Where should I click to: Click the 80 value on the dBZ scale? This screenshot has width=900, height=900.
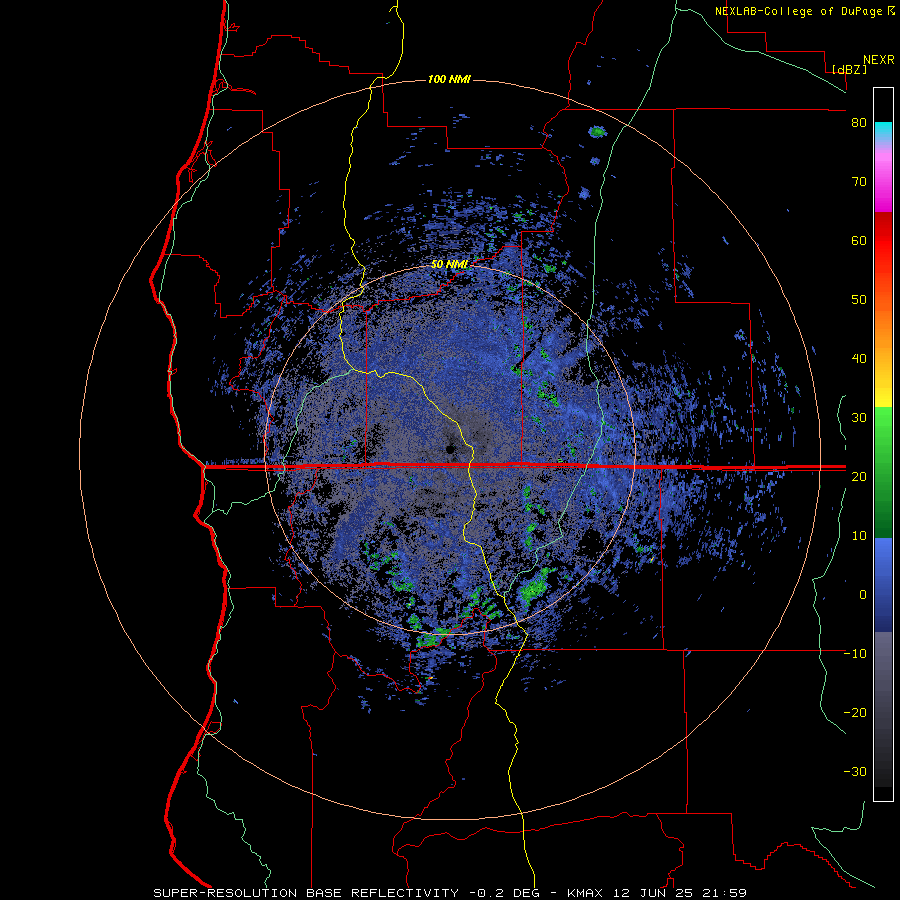(x=859, y=123)
